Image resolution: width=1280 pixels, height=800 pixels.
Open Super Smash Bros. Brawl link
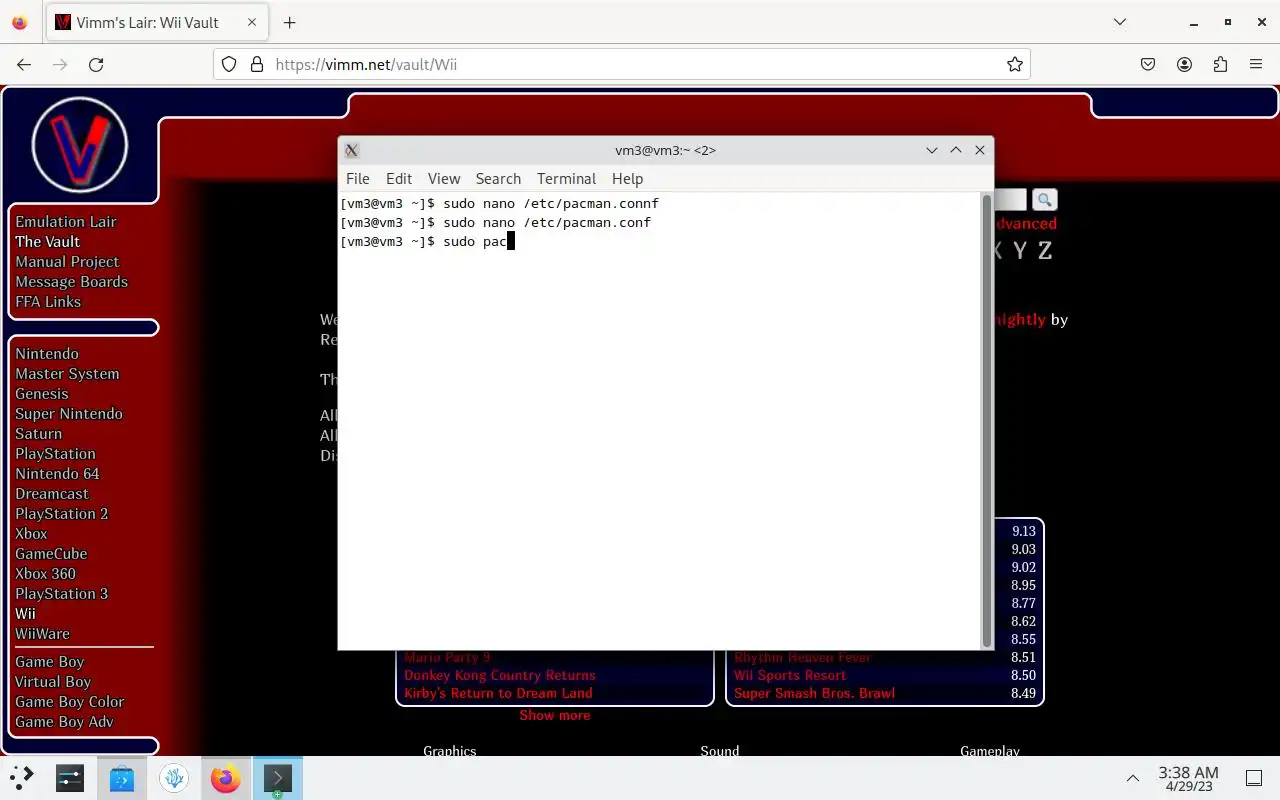point(814,693)
